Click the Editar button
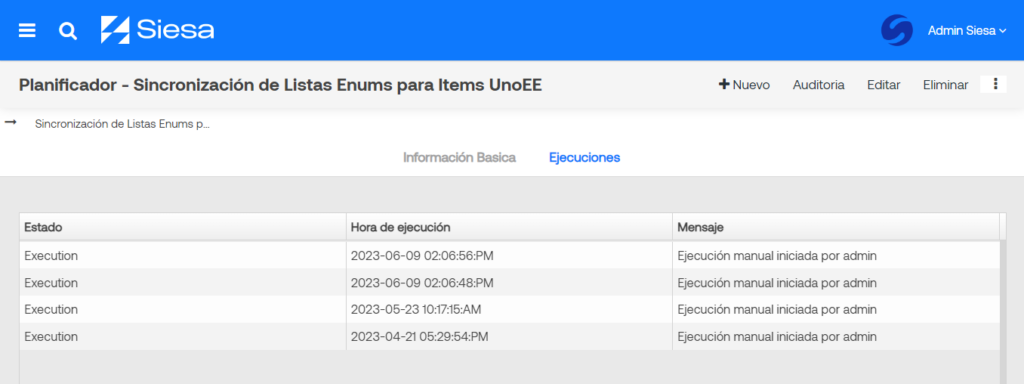 coord(884,85)
